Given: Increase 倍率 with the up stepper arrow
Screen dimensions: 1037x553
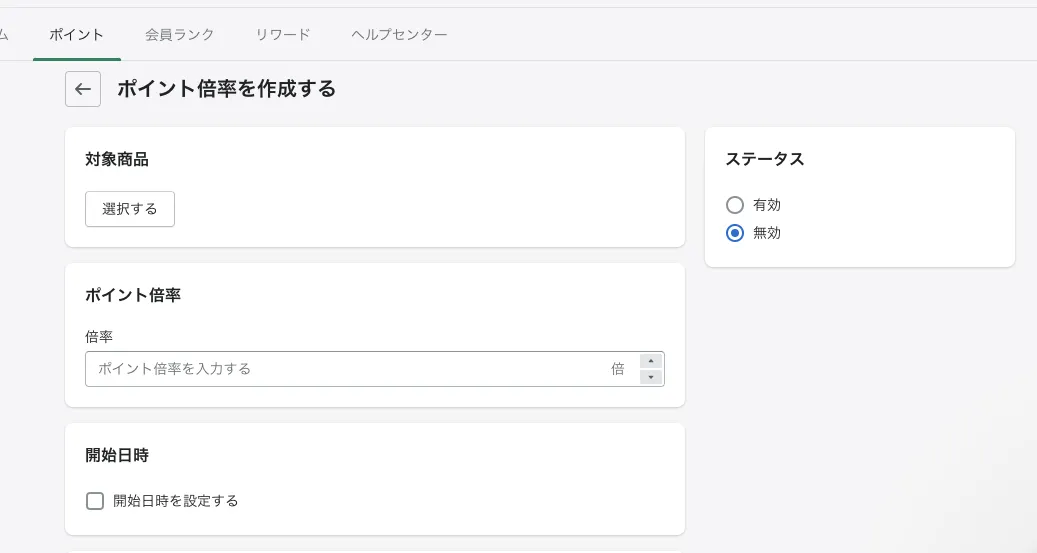Looking at the screenshot, I should (x=651, y=361).
